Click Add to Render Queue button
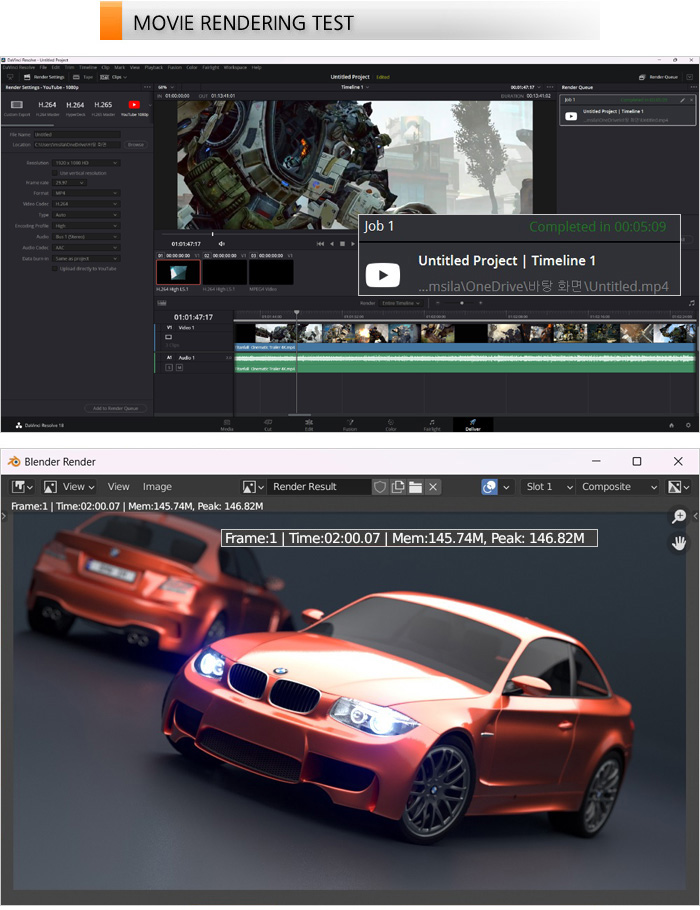 click(x=117, y=408)
